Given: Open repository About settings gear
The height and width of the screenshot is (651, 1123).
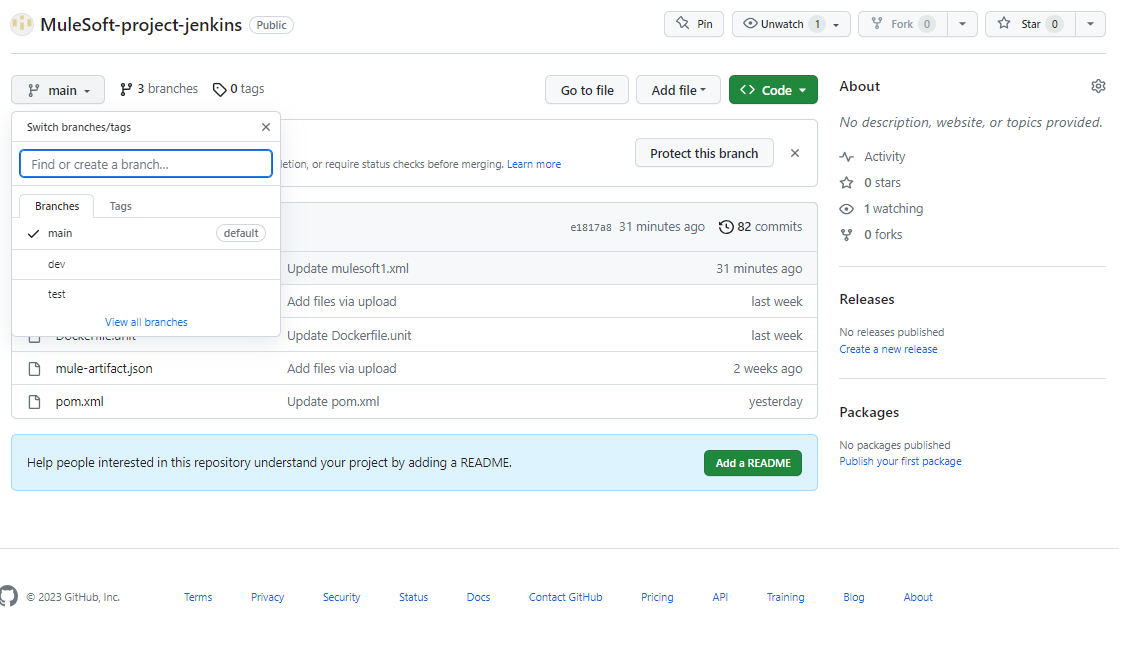Looking at the screenshot, I should click(x=1098, y=86).
